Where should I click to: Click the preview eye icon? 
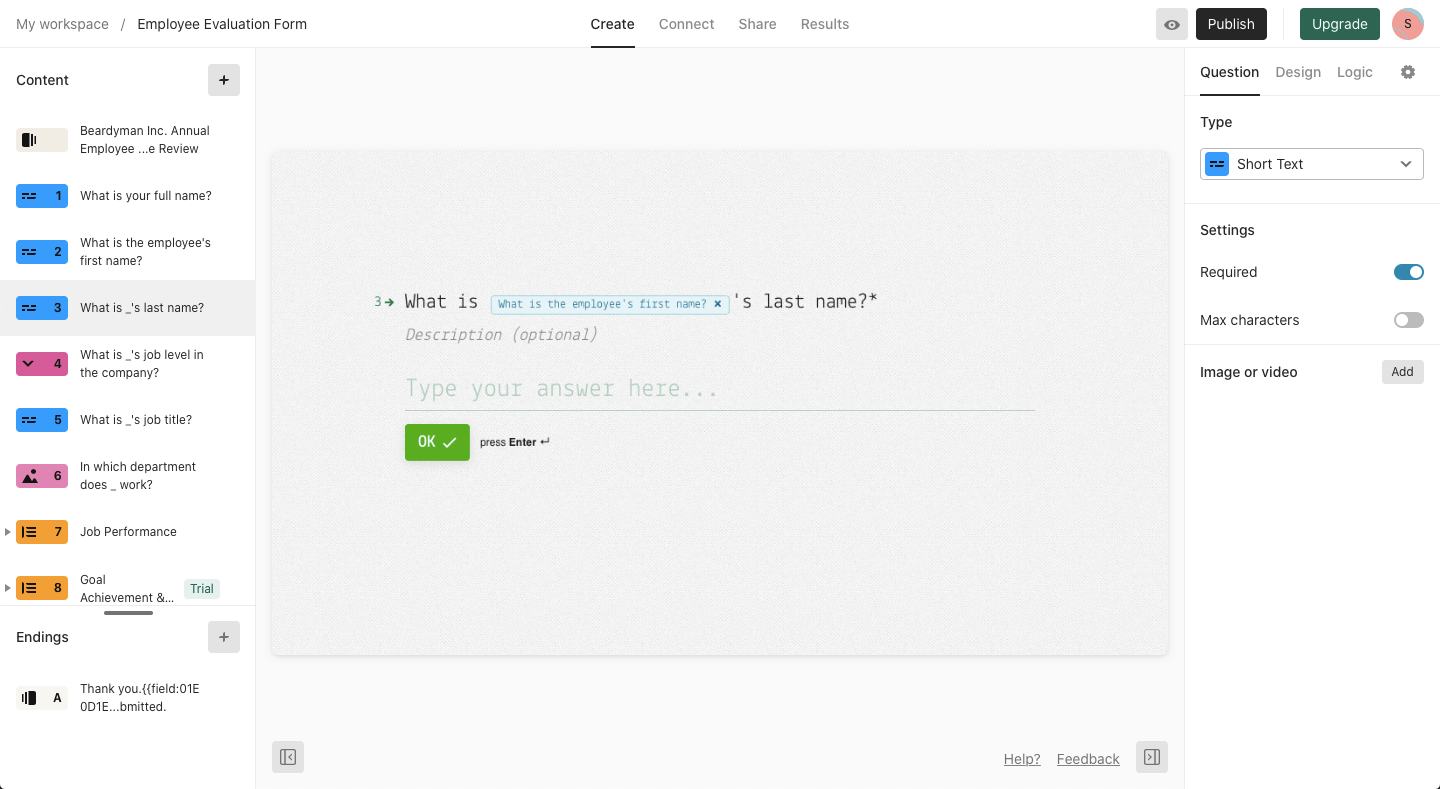click(1171, 24)
